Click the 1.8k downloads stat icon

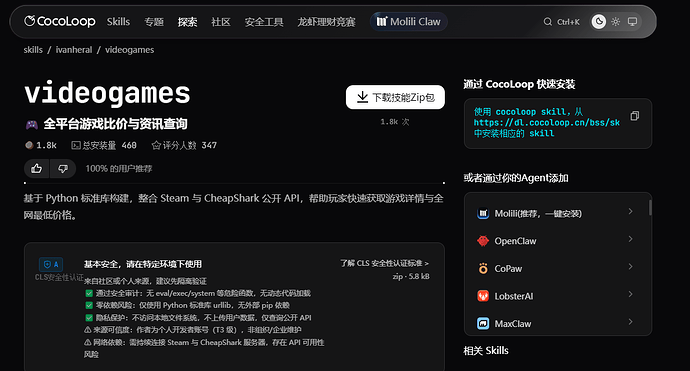29,145
